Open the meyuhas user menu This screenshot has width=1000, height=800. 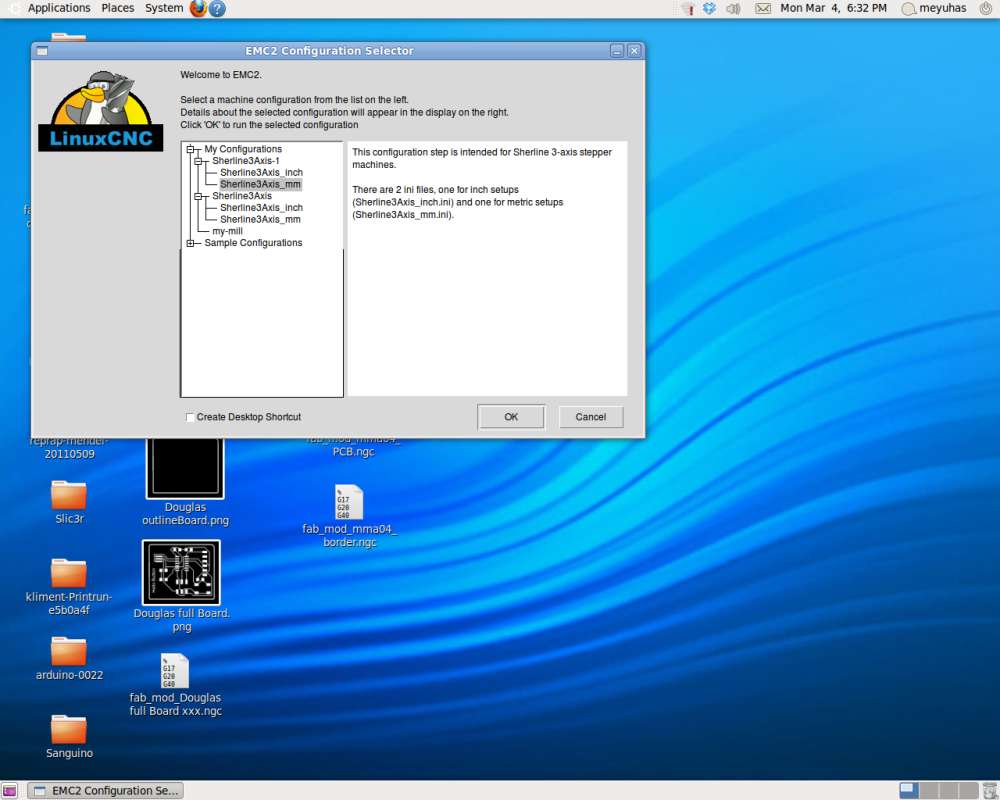tap(943, 8)
